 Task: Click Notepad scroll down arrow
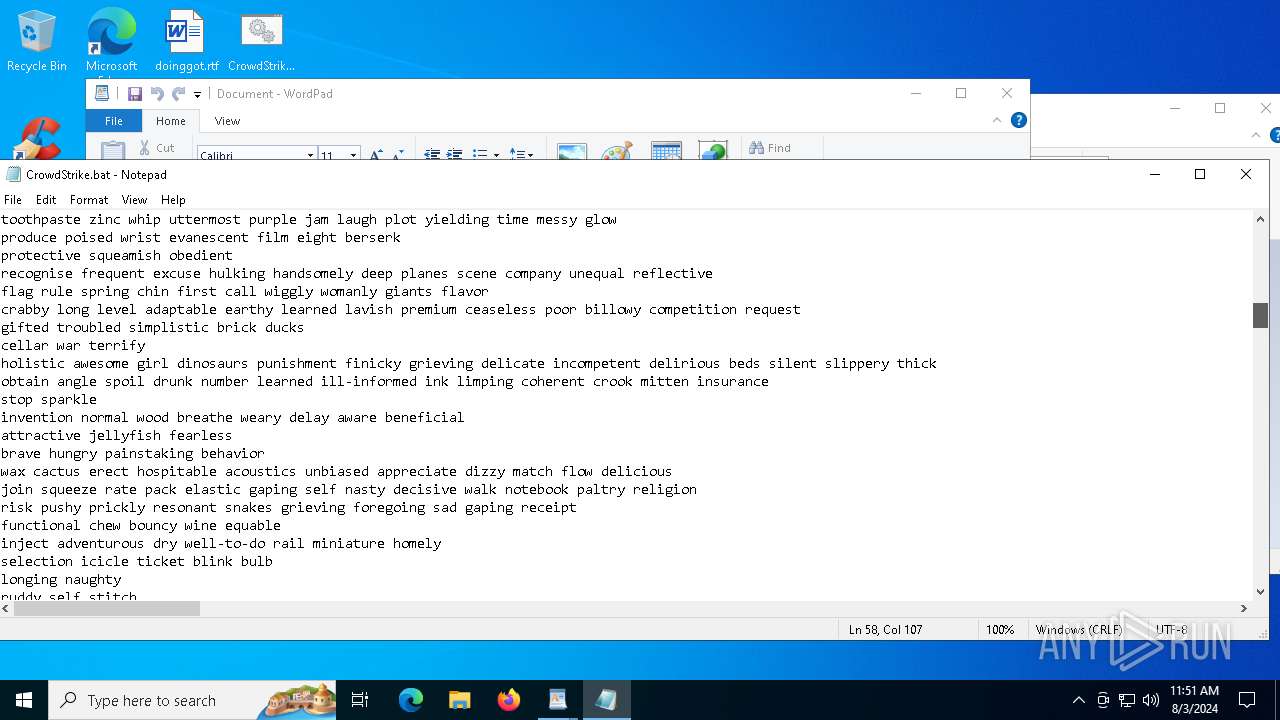coord(1260,591)
